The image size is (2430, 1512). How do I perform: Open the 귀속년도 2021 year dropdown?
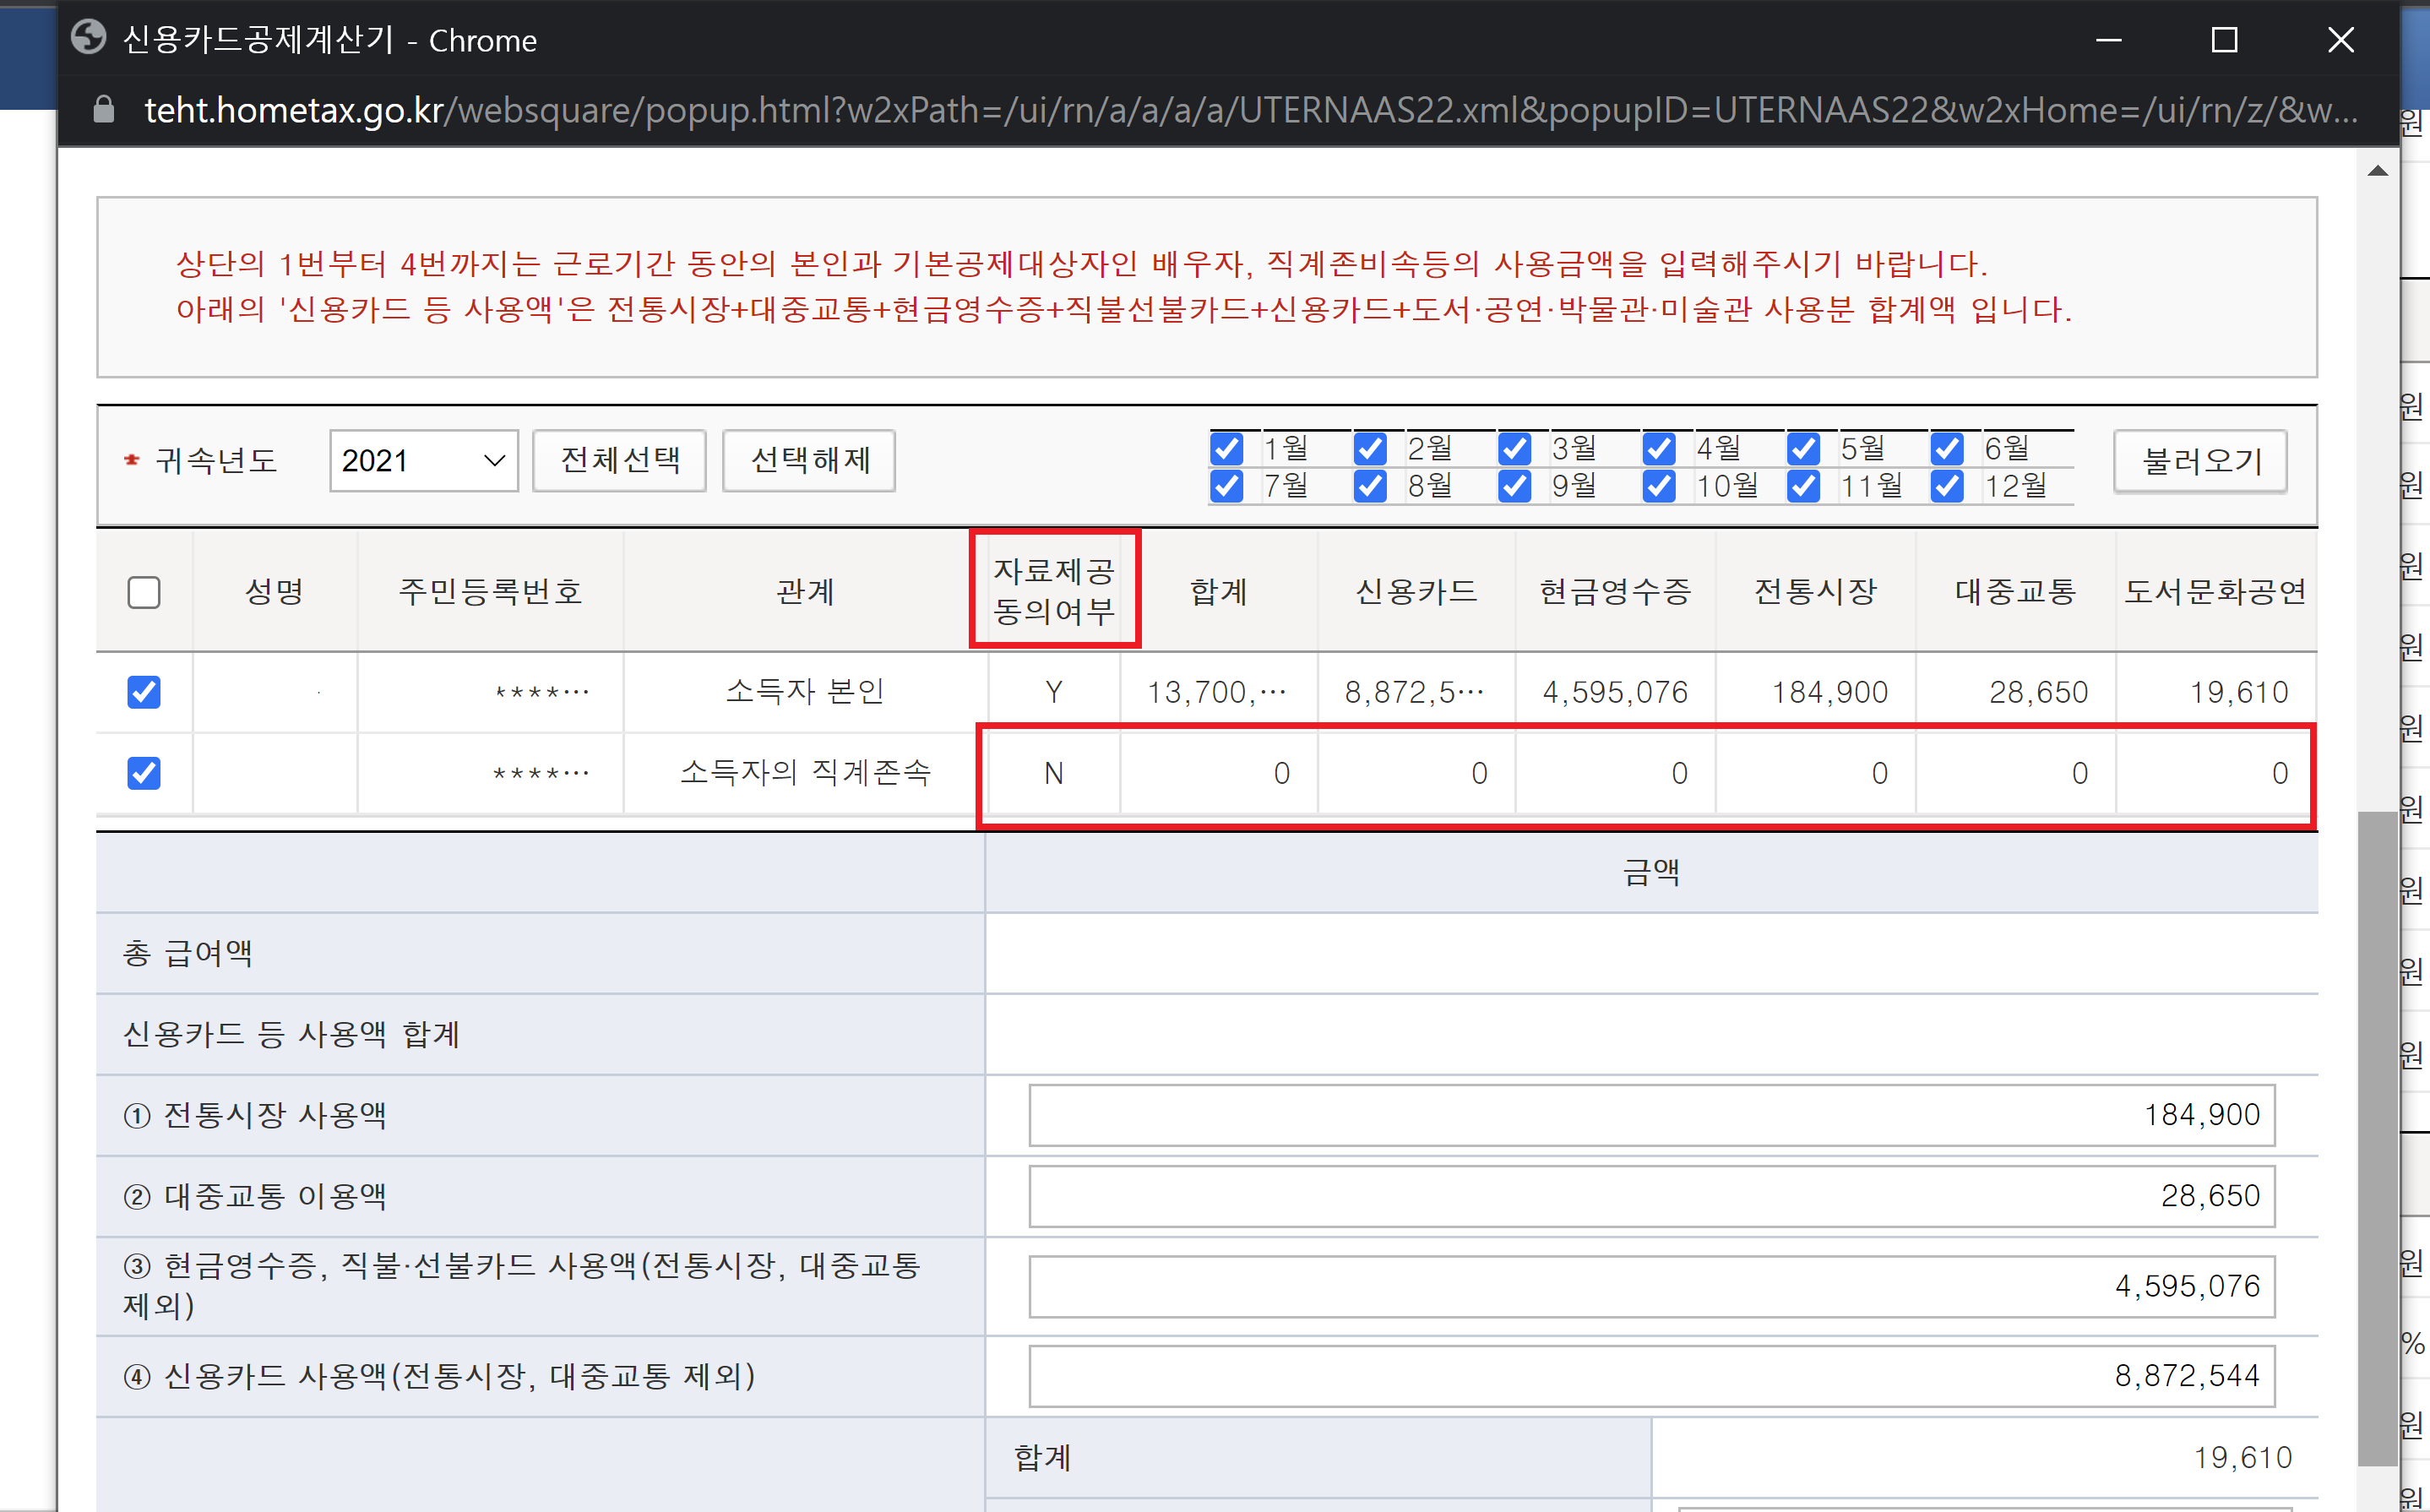click(423, 461)
